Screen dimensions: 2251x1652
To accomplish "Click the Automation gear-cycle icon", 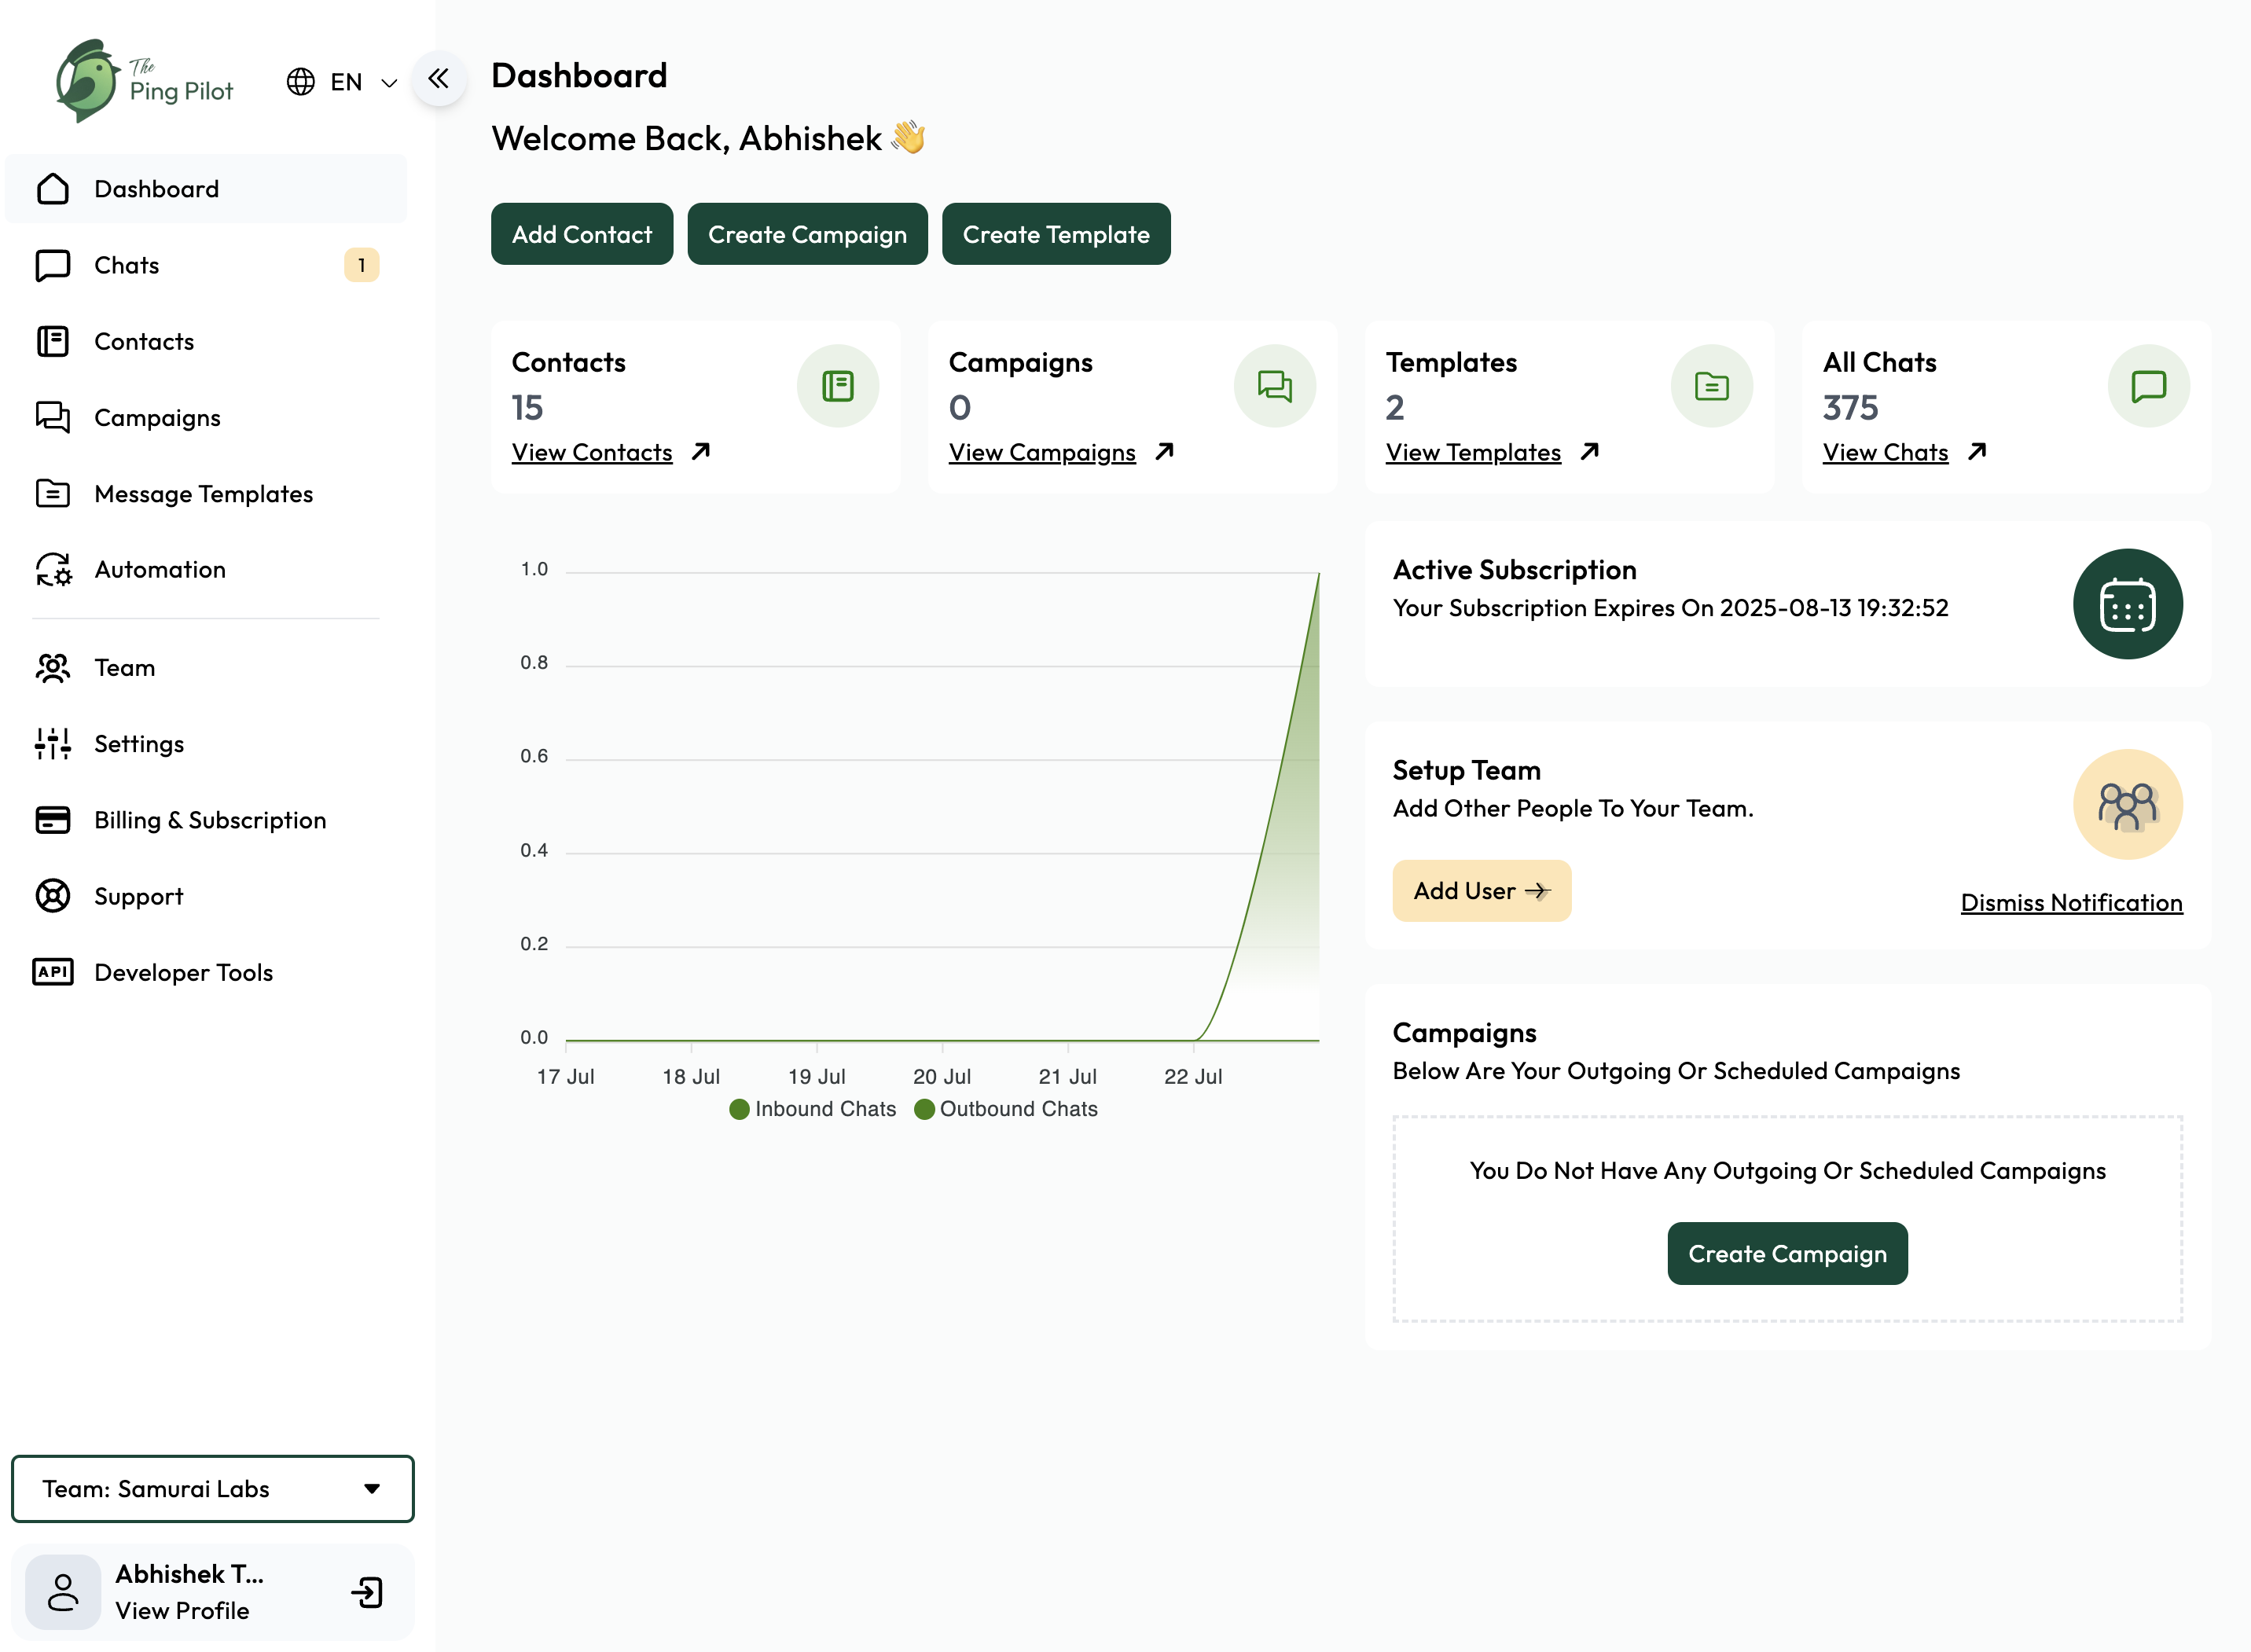I will tap(53, 569).
